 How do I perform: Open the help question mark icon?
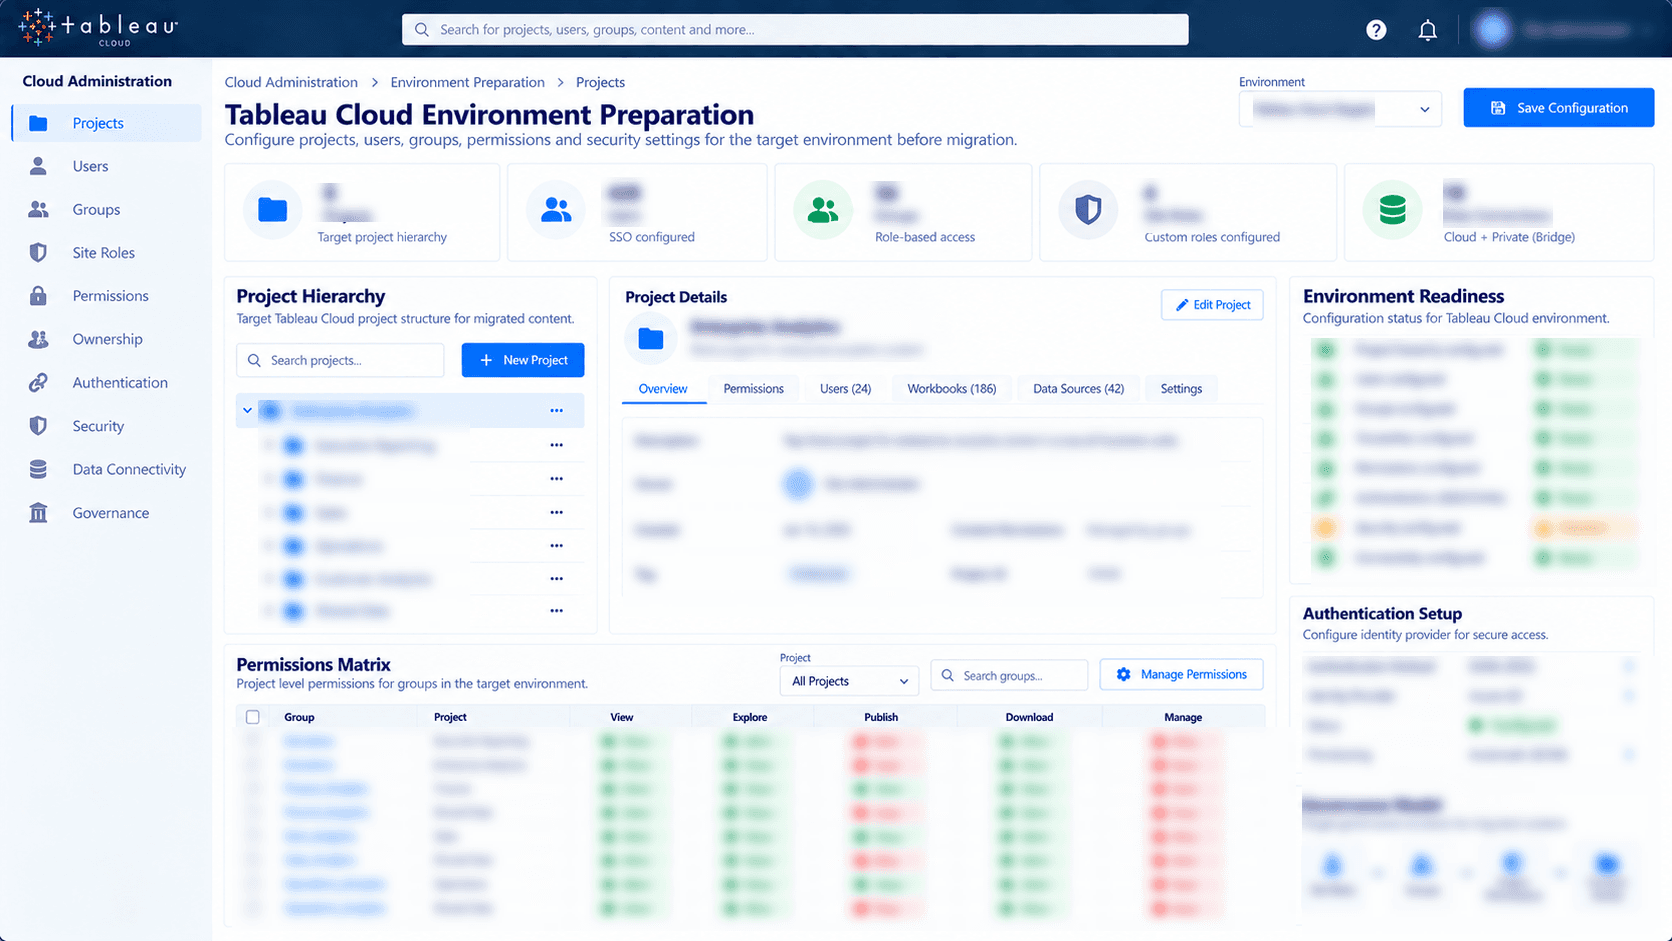[x=1376, y=30]
